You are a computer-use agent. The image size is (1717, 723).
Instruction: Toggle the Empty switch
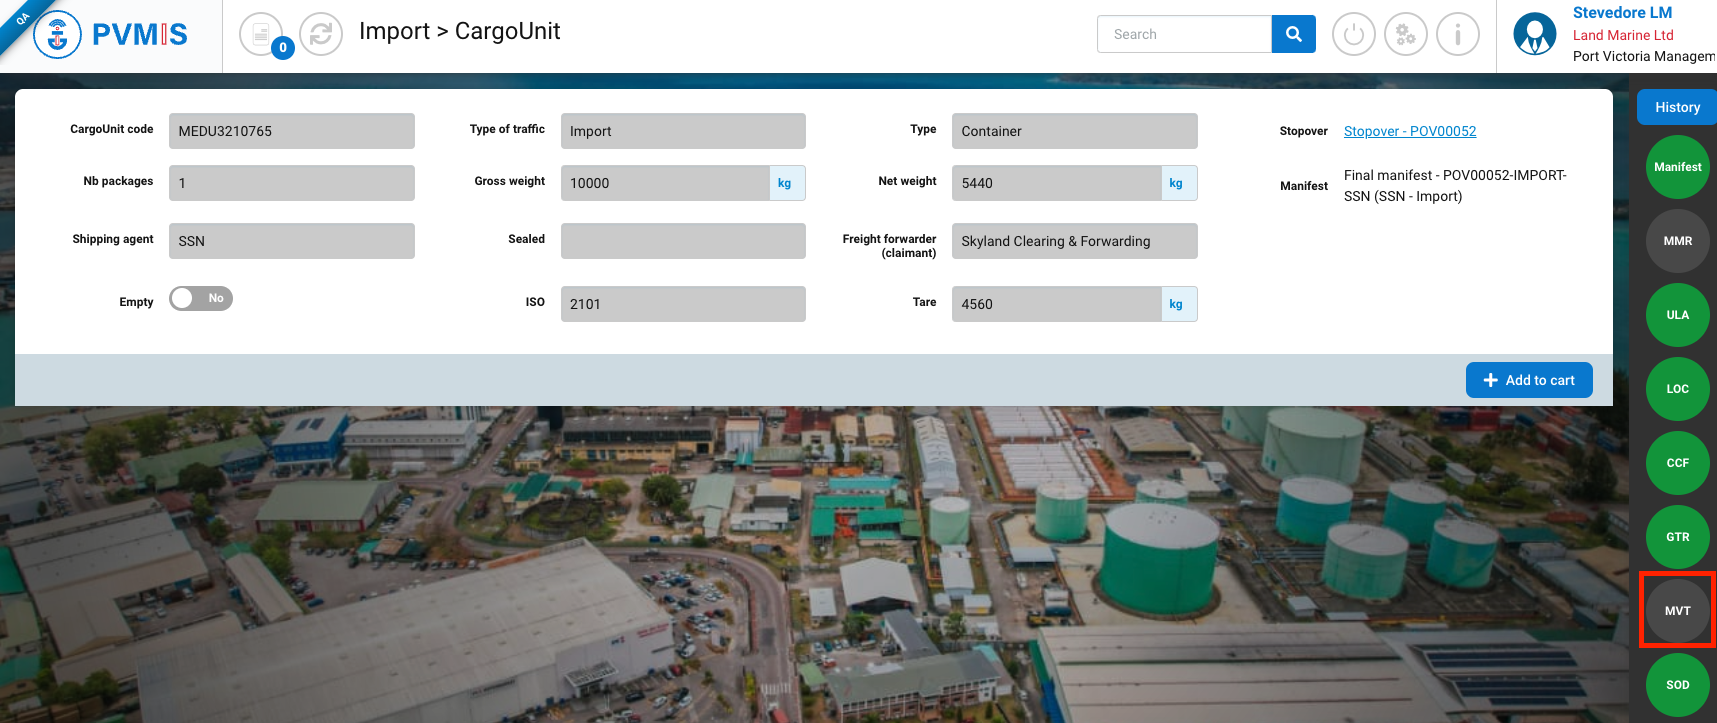coord(201,299)
